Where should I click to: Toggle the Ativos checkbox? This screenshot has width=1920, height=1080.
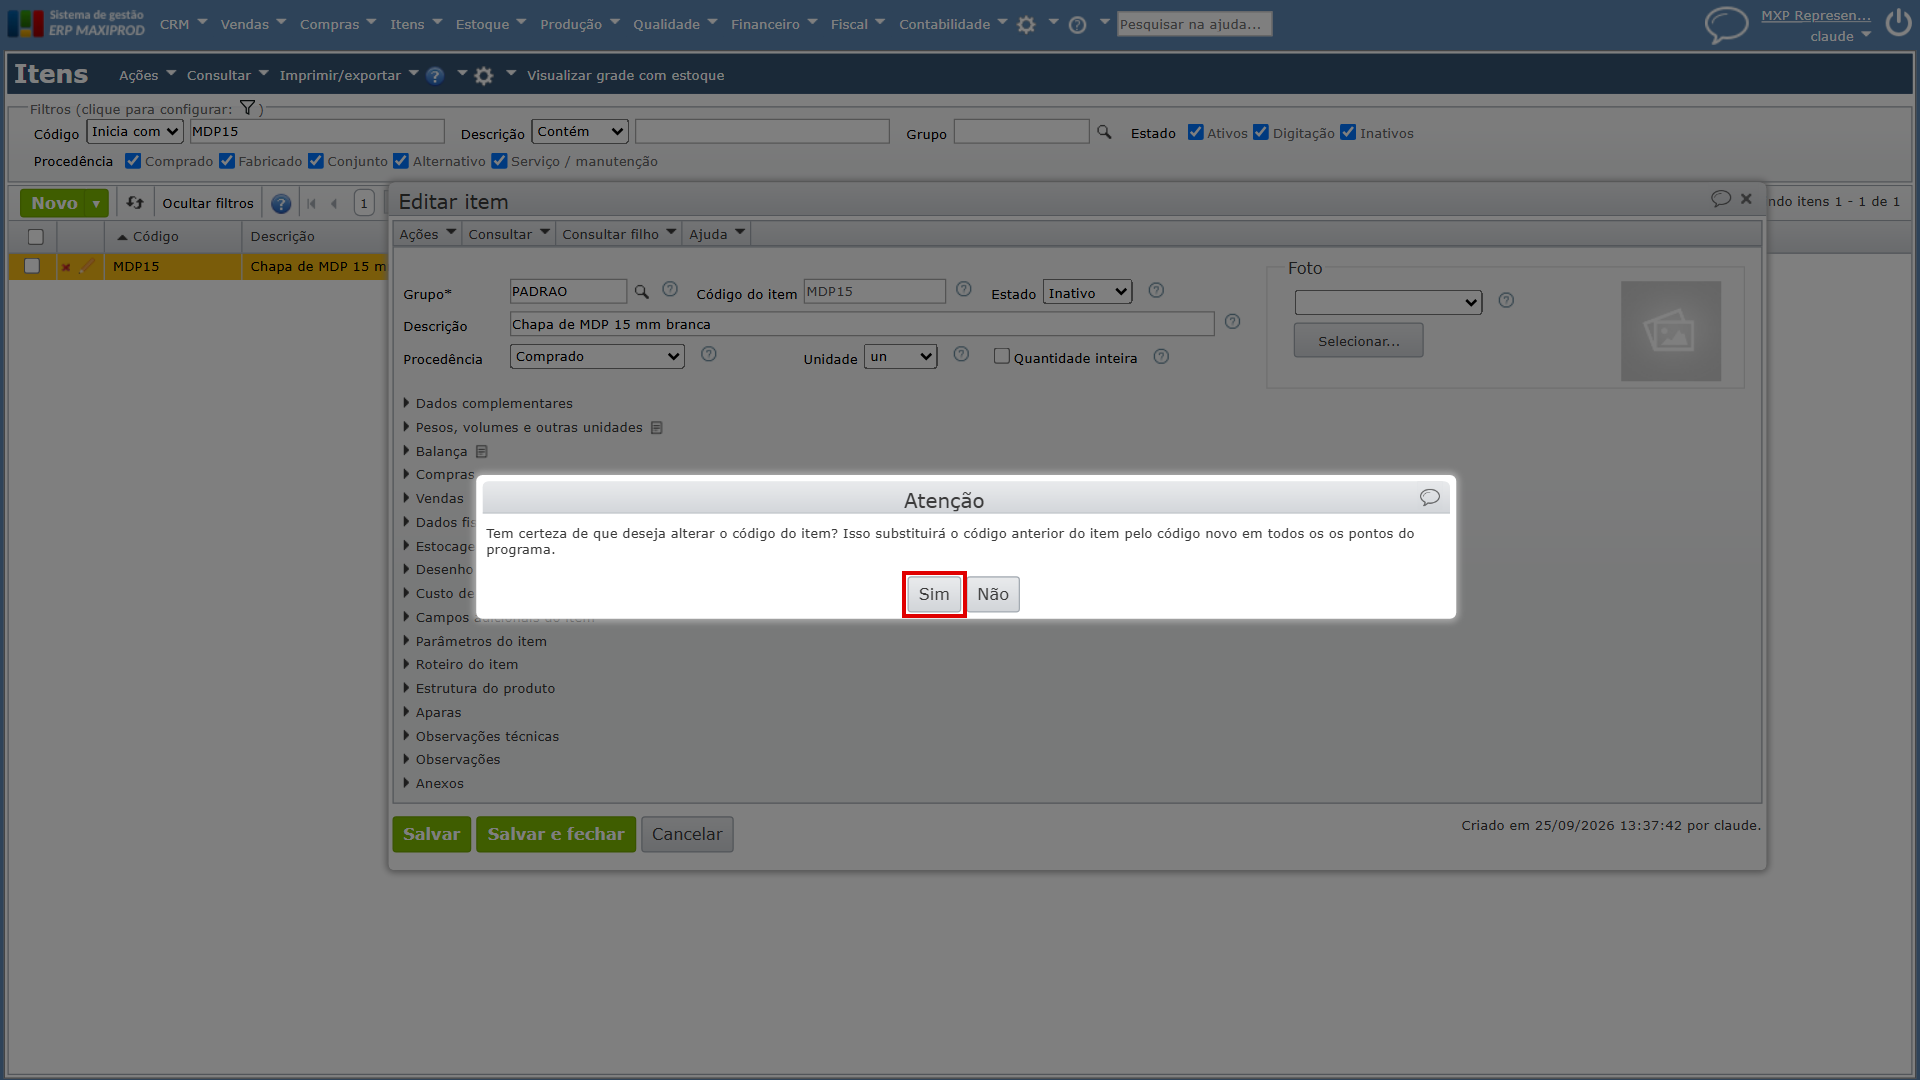click(x=1195, y=132)
